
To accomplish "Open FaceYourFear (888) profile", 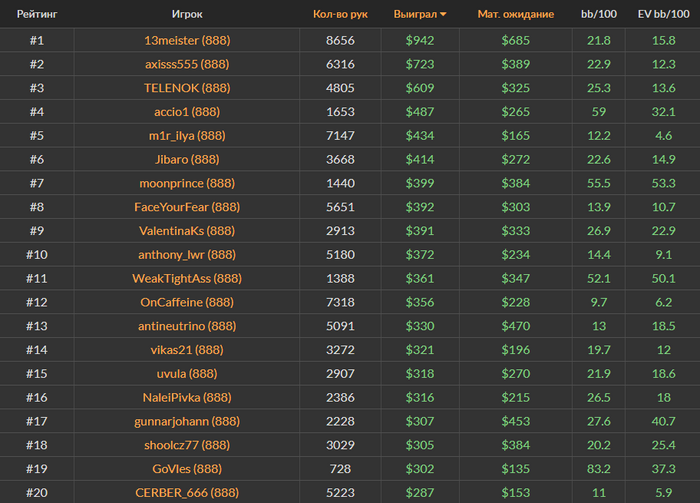I will pyautogui.click(x=186, y=207).
